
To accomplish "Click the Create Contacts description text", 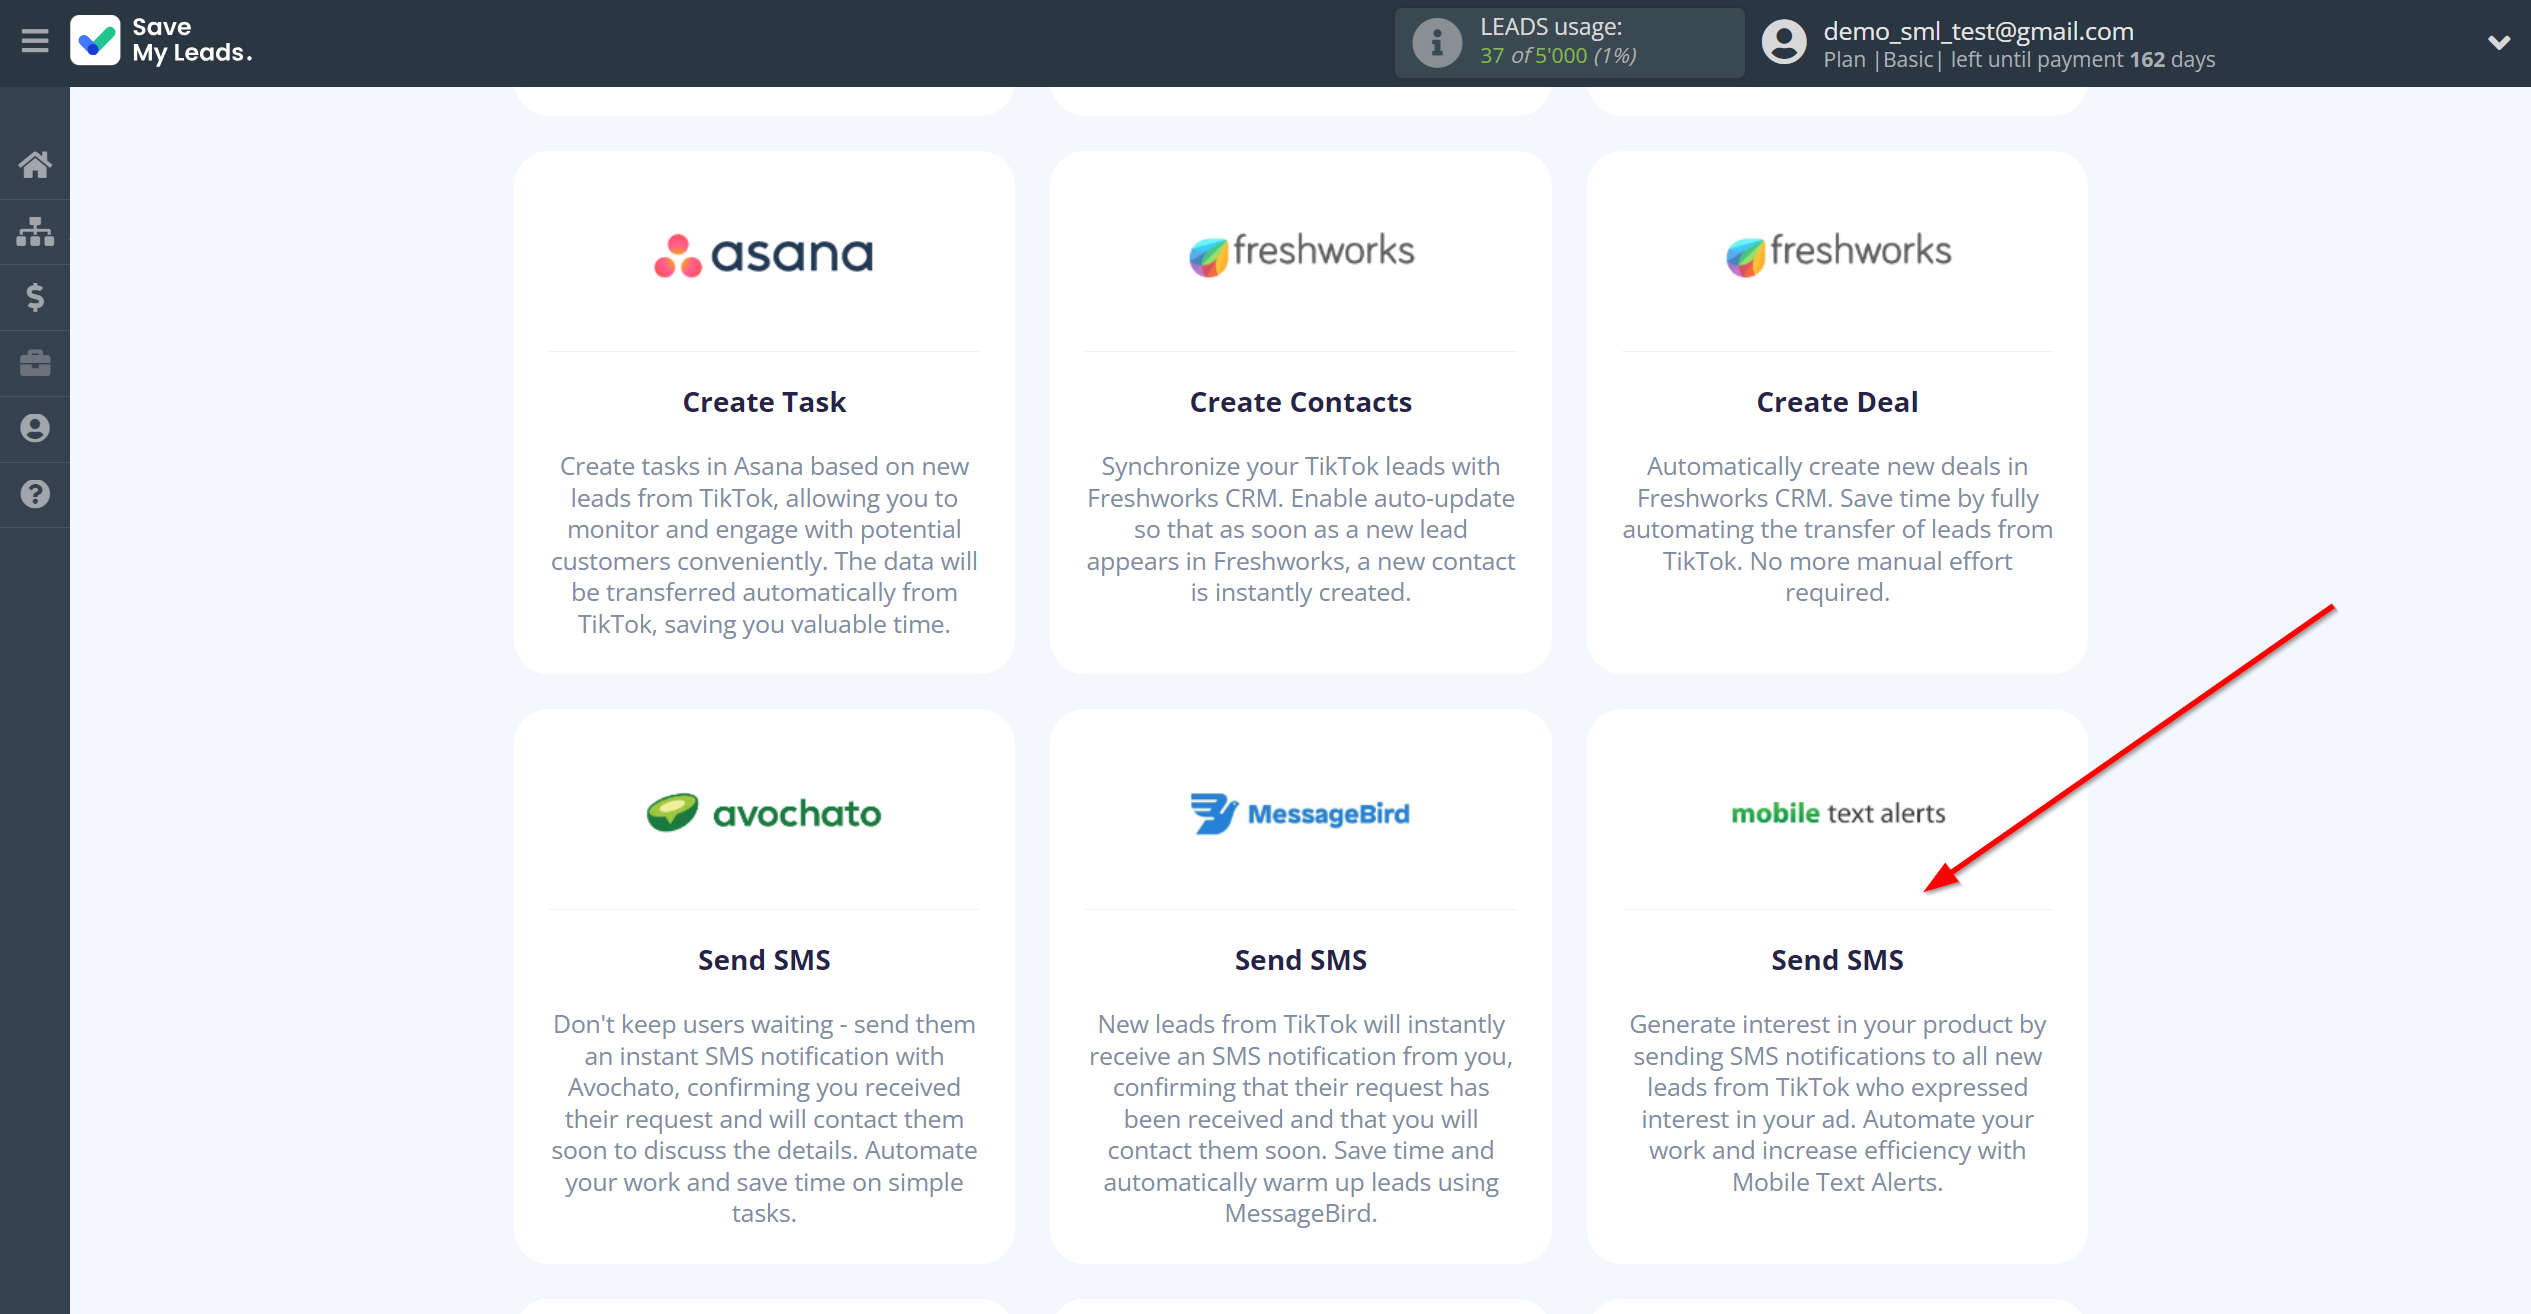I will (x=1301, y=529).
